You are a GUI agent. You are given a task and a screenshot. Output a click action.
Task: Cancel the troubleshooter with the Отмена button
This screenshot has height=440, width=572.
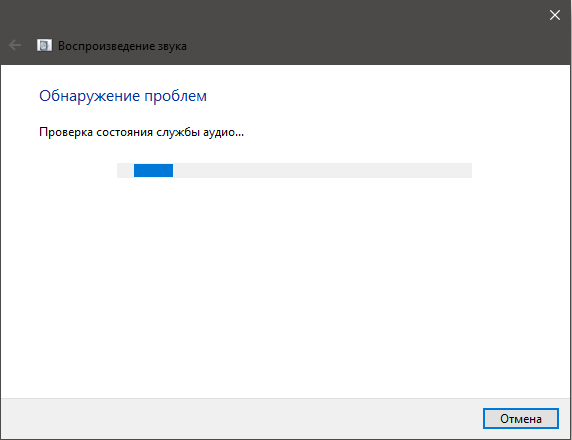[x=521, y=418]
